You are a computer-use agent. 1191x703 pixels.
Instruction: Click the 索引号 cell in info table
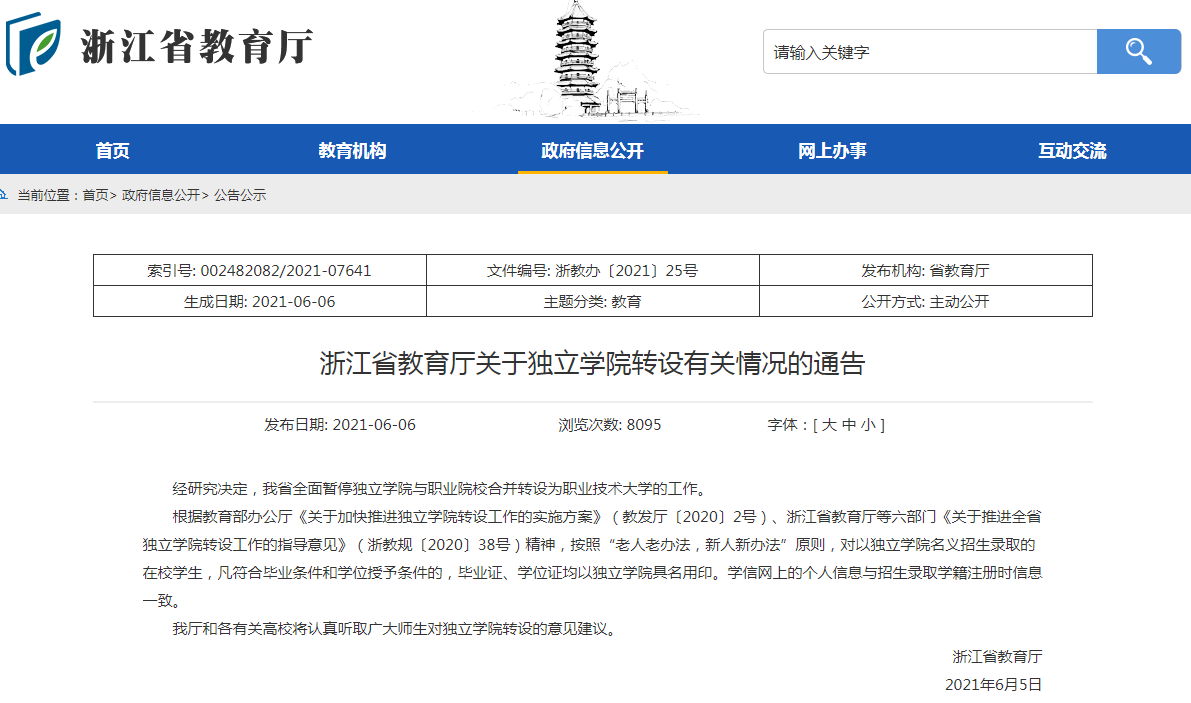pos(259,271)
